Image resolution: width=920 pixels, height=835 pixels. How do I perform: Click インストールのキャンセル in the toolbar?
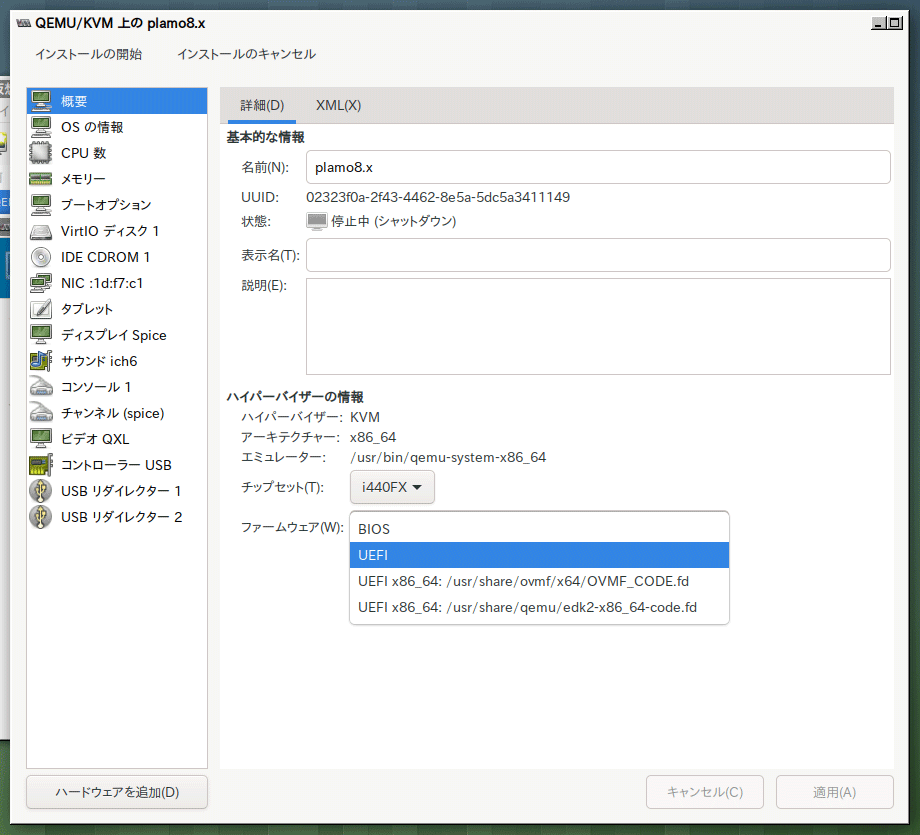246,54
